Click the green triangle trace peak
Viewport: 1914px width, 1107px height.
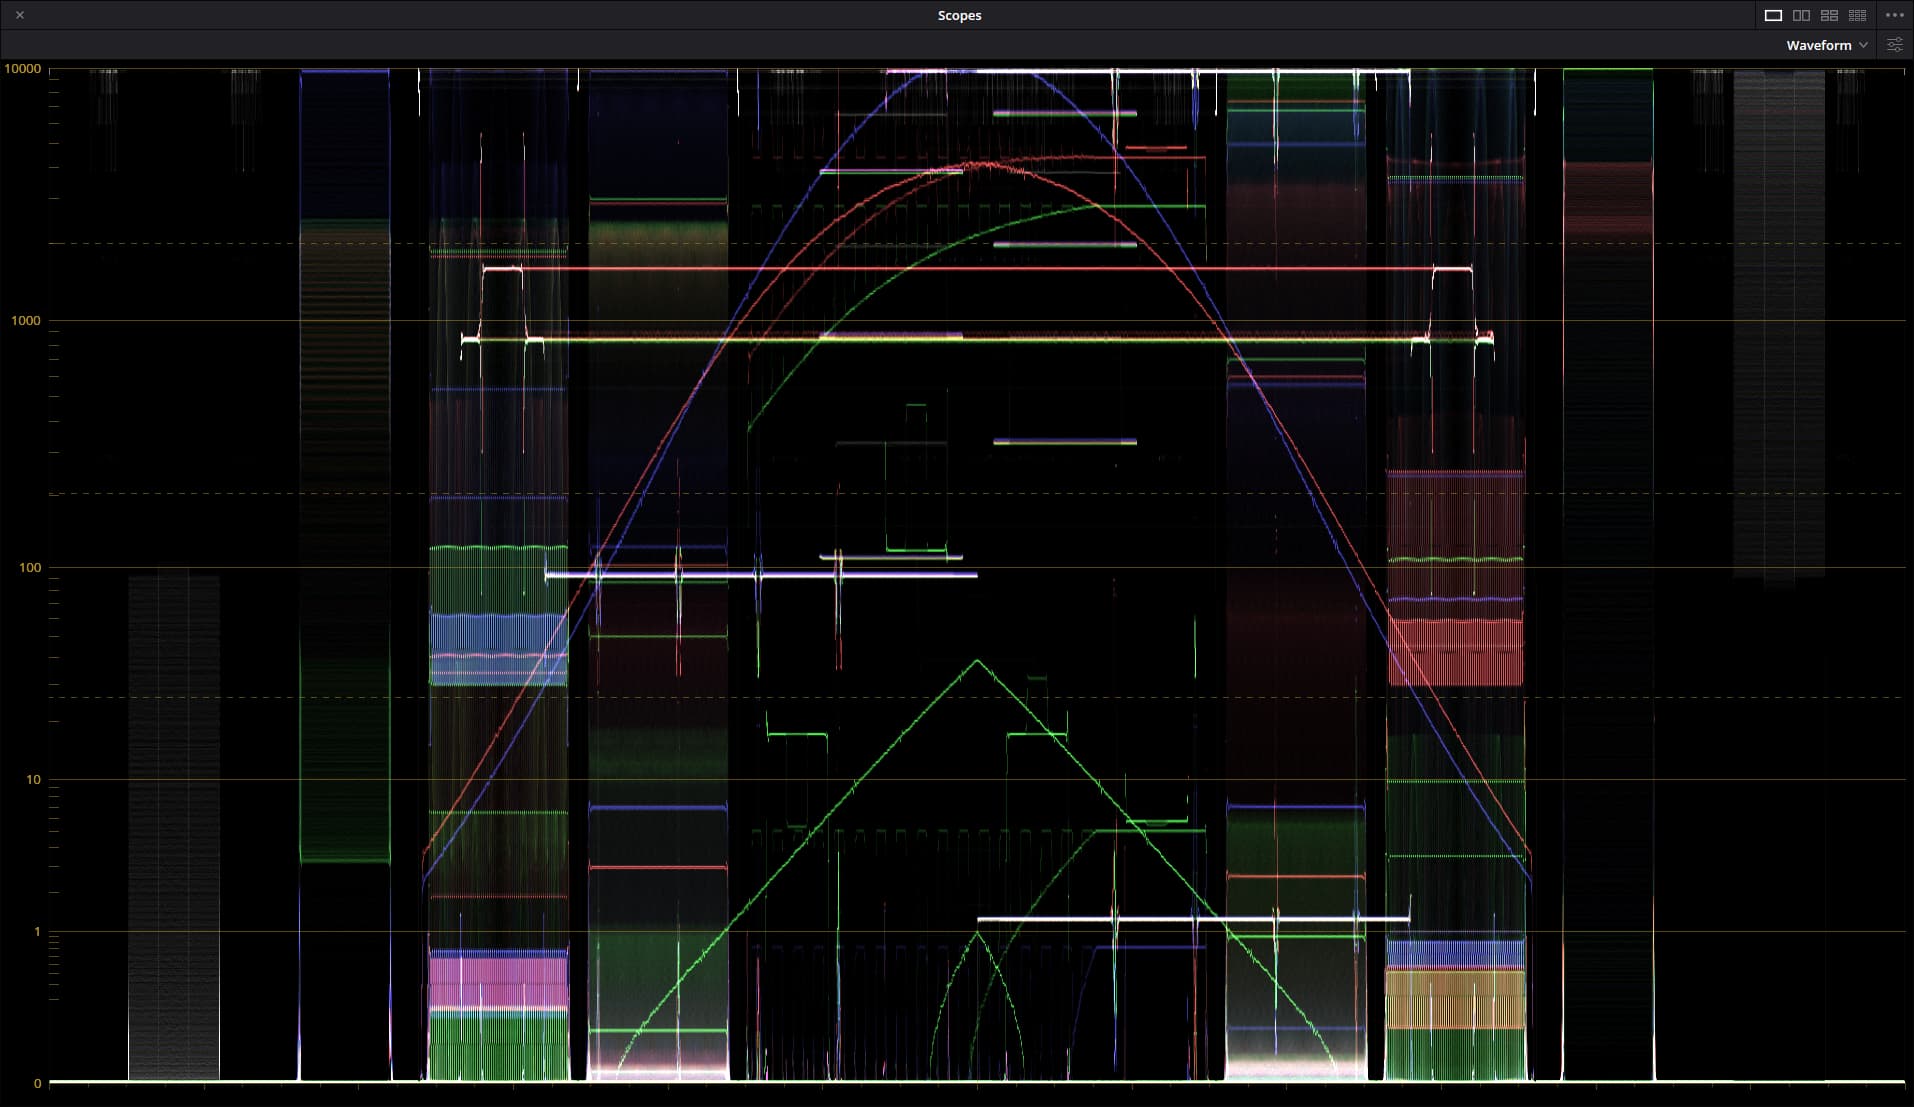pyautogui.click(x=977, y=661)
